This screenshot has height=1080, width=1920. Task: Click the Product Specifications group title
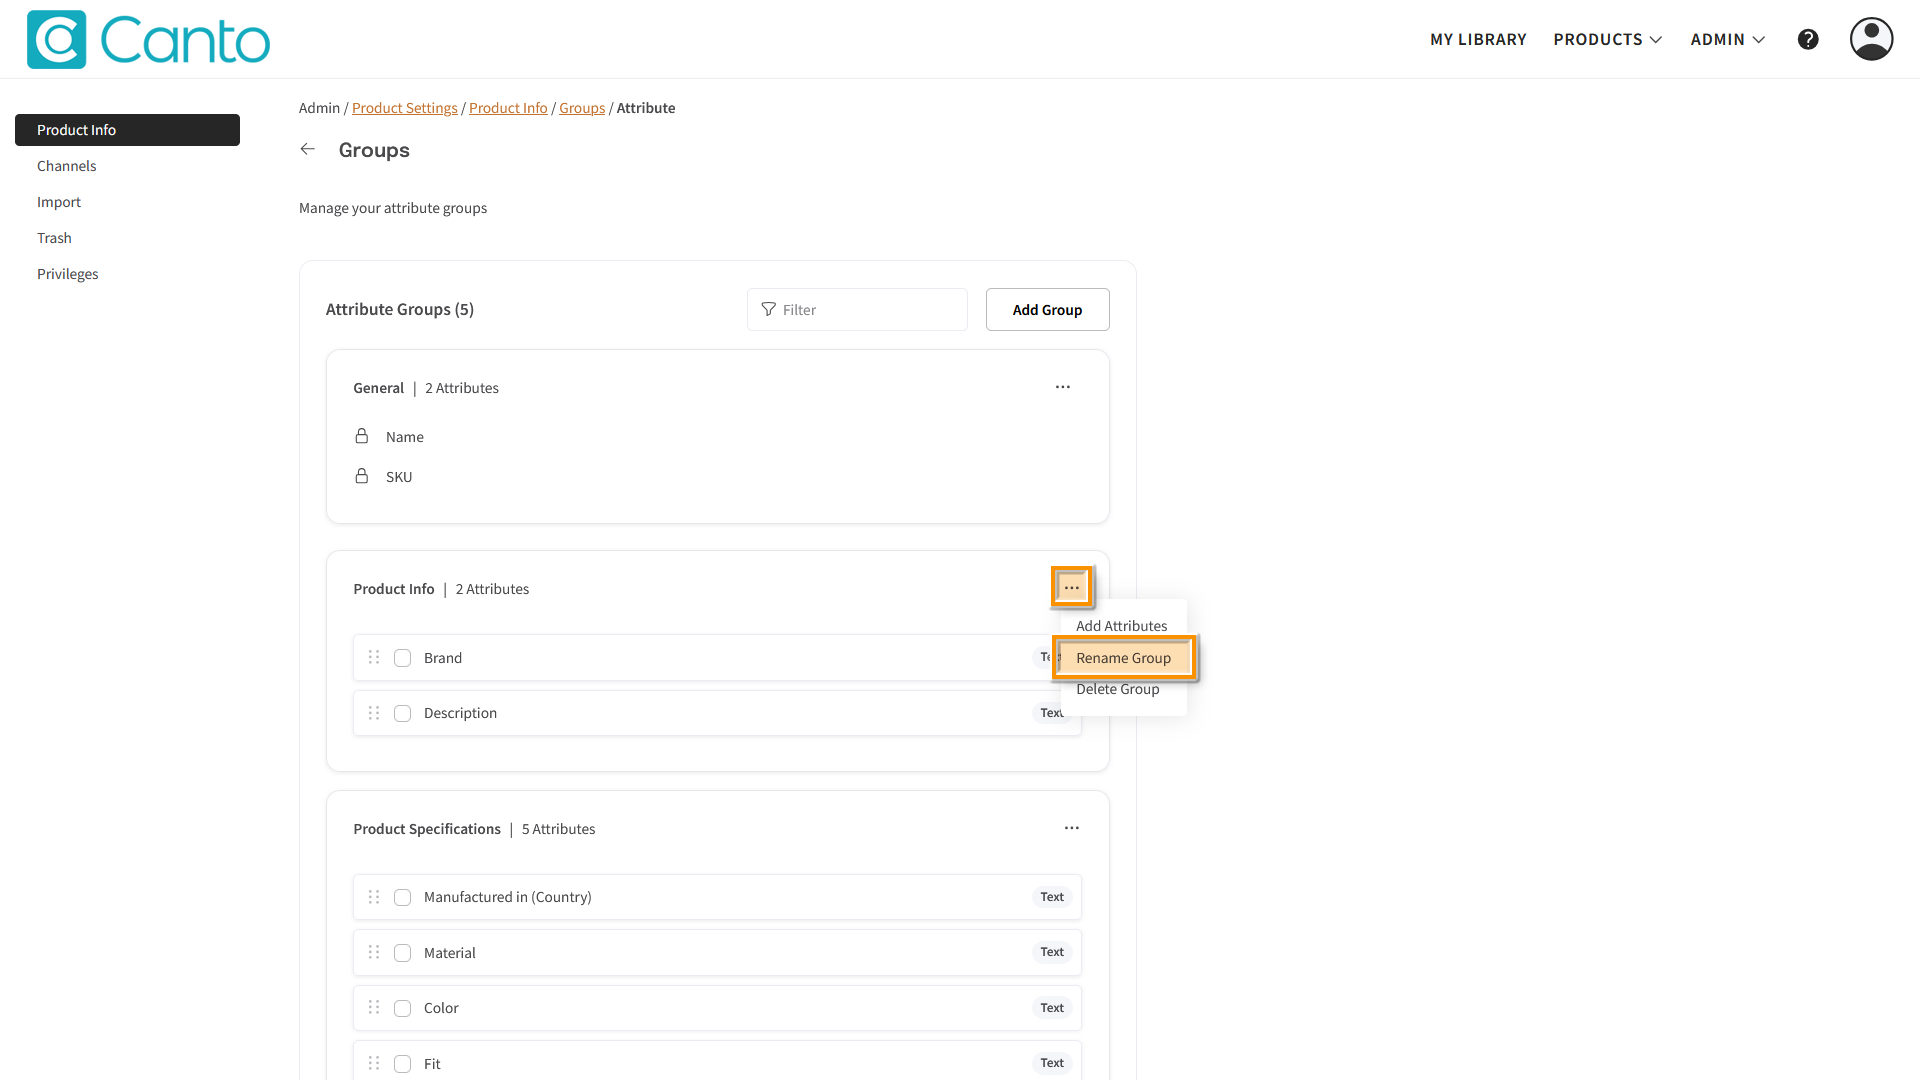coord(427,829)
